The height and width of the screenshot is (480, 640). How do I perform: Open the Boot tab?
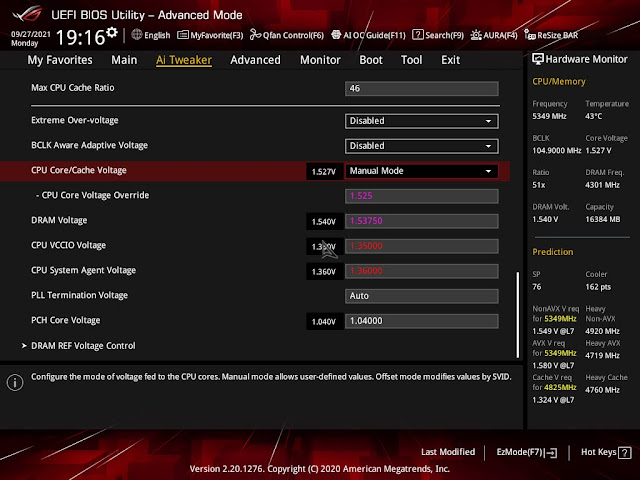[371, 60]
